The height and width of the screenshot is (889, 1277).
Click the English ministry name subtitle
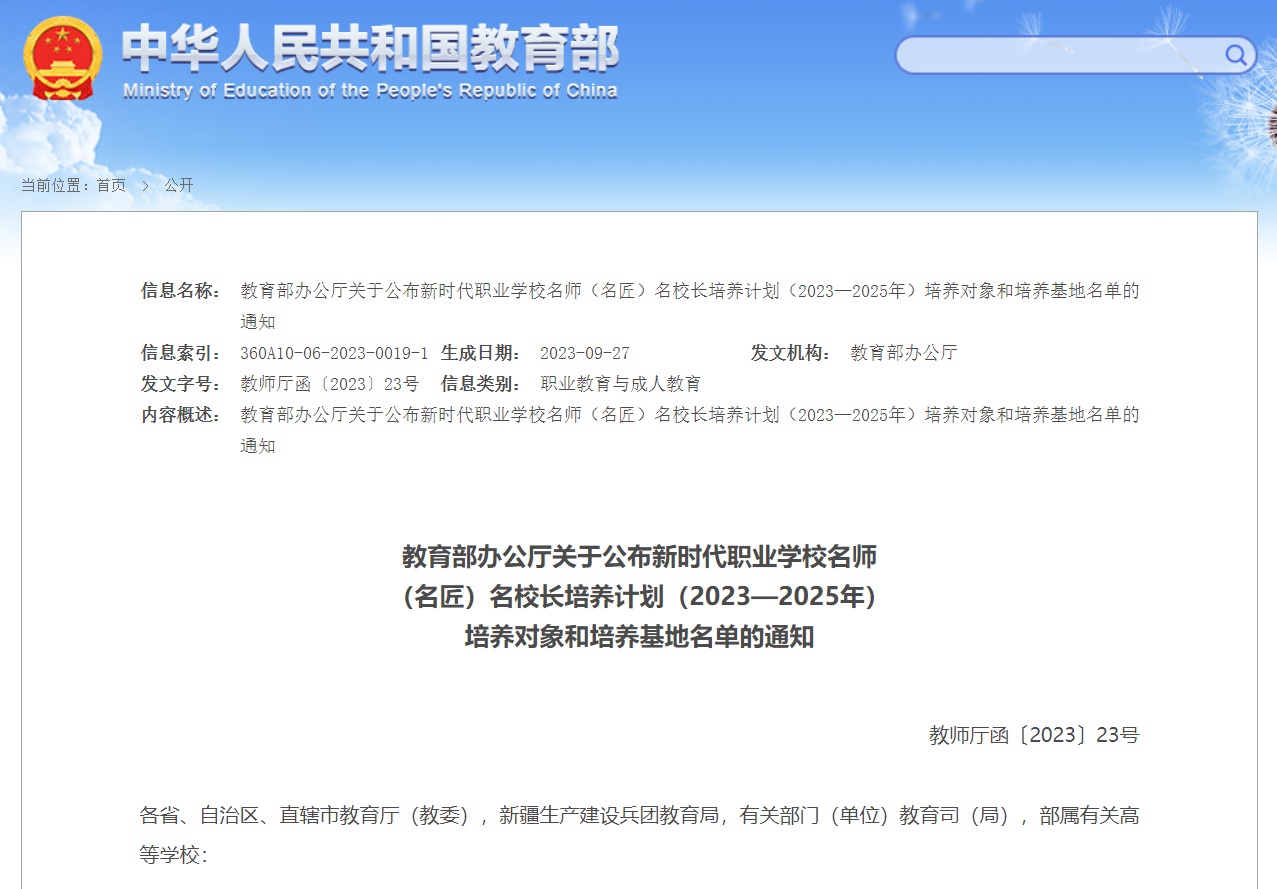coord(370,91)
